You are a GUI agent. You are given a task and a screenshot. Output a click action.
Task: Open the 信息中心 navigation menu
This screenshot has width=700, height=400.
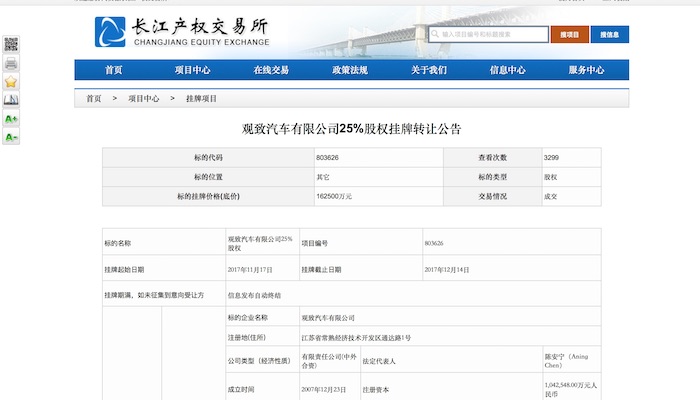click(x=508, y=70)
